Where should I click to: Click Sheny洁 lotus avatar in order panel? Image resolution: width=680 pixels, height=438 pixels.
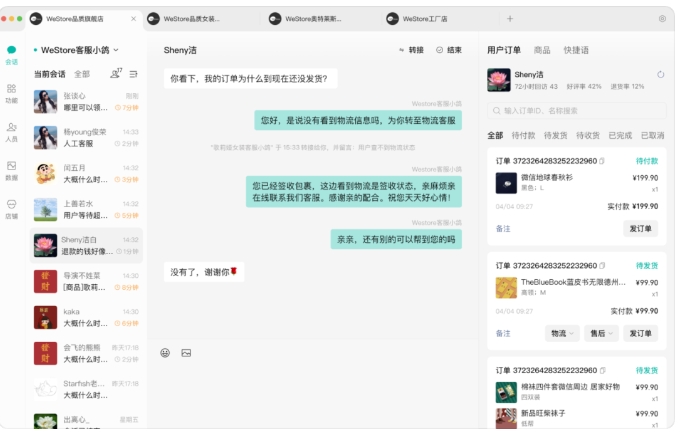point(499,80)
